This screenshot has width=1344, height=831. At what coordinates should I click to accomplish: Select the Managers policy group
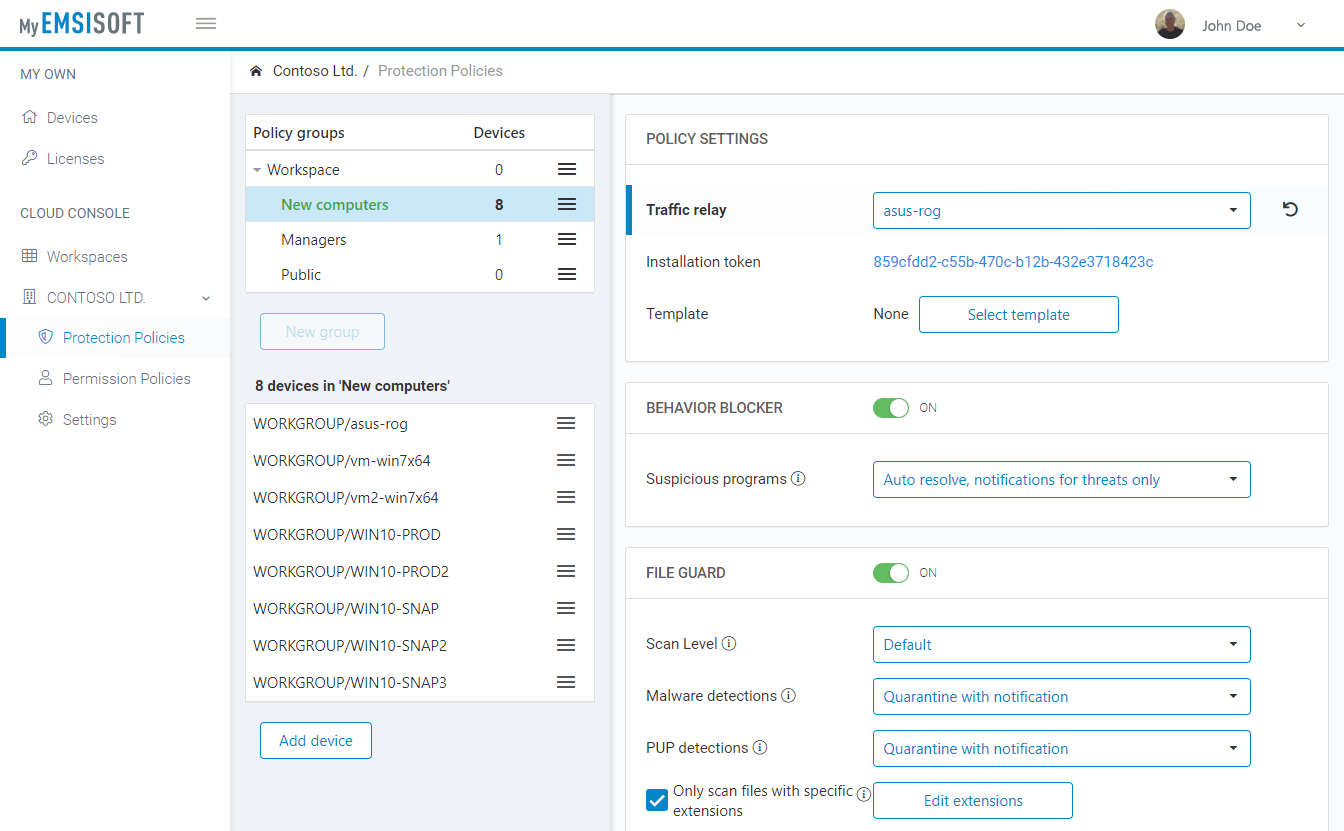pyautogui.click(x=420, y=240)
